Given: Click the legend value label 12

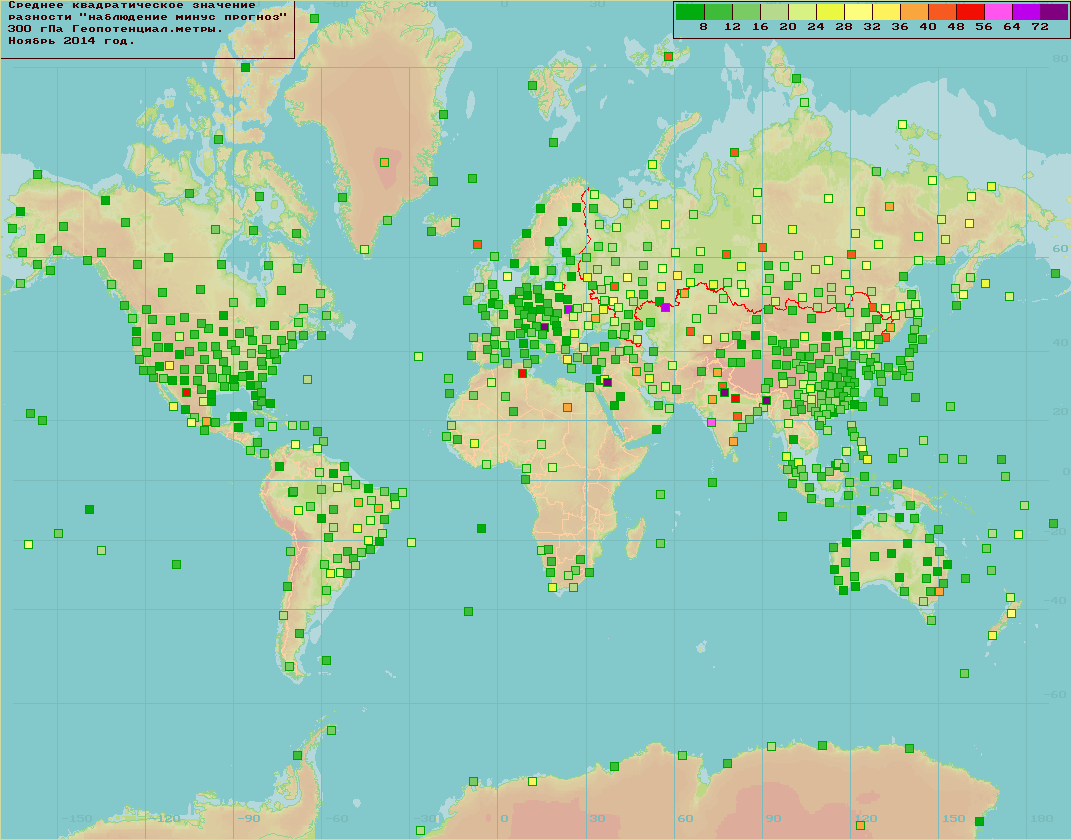Looking at the screenshot, I should (x=732, y=27).
